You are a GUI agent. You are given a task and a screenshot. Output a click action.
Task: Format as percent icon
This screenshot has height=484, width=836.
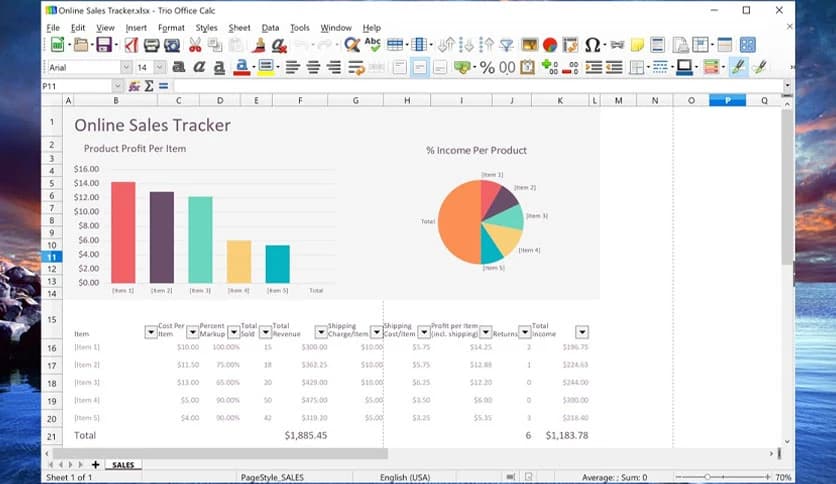tap(487, 67)
